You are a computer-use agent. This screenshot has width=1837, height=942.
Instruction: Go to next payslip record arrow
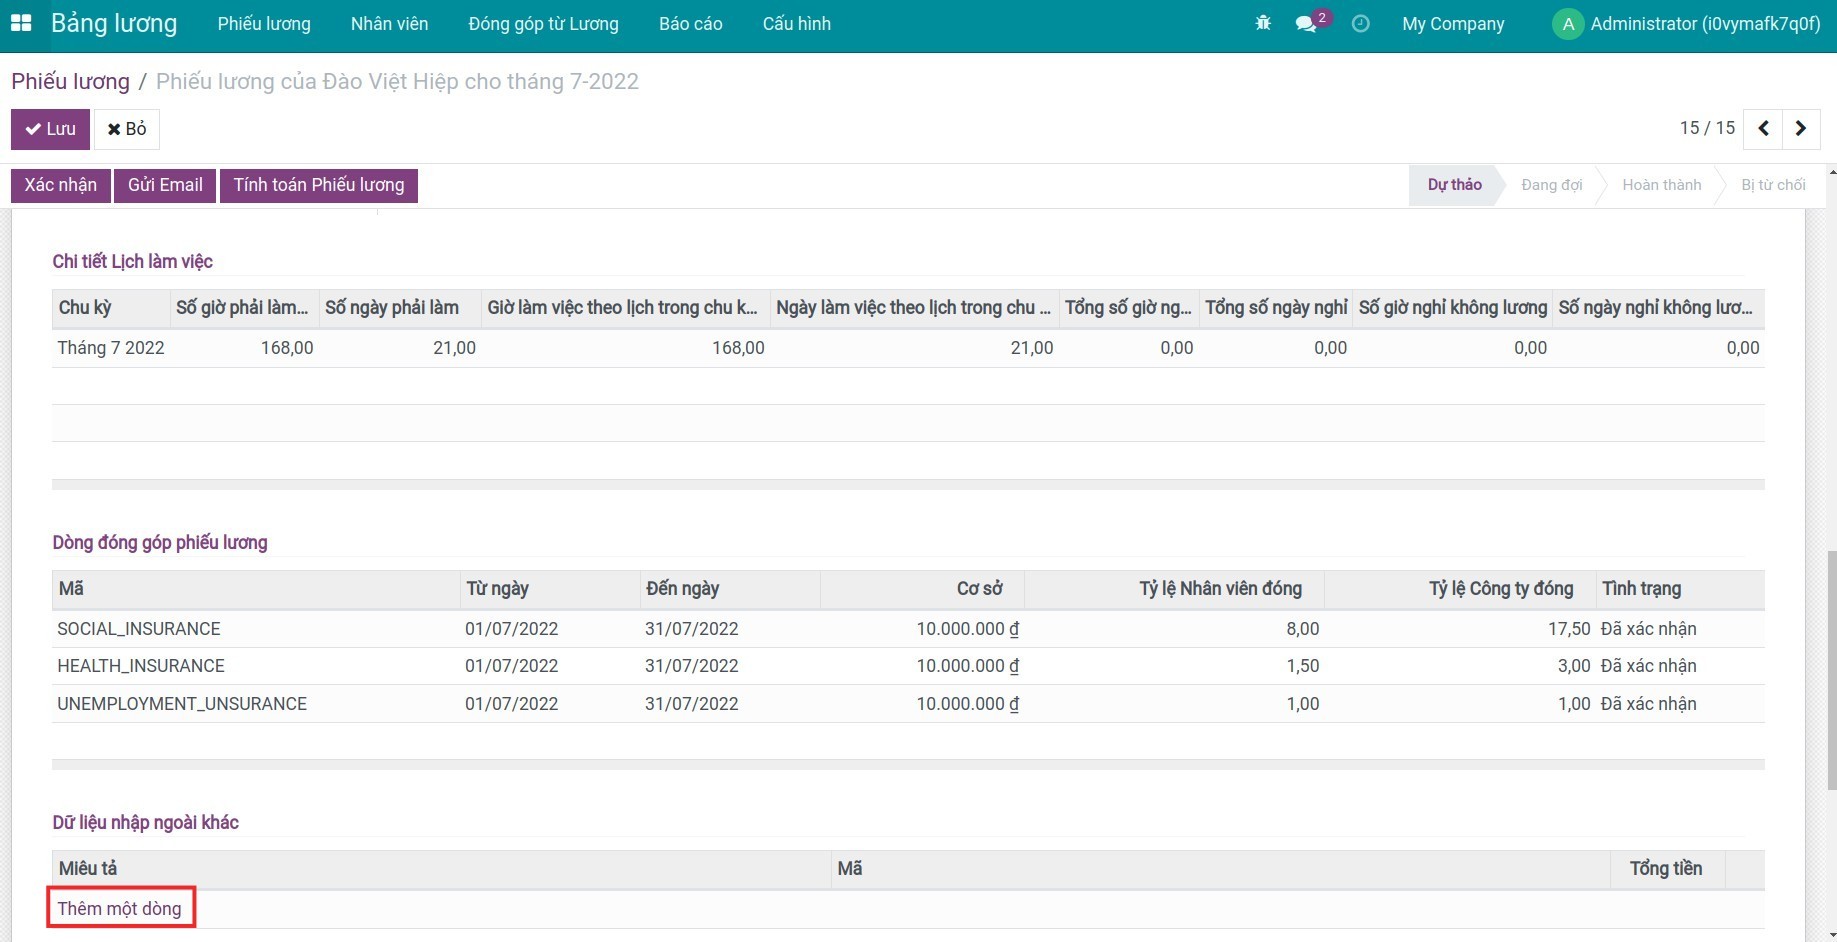1800,128
